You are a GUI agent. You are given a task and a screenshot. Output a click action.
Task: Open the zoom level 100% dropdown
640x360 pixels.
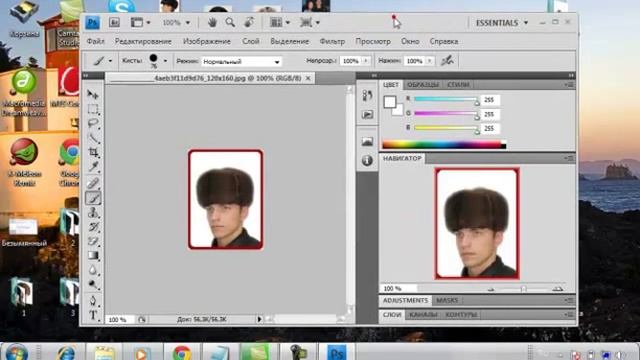click(x=176, y=23)
